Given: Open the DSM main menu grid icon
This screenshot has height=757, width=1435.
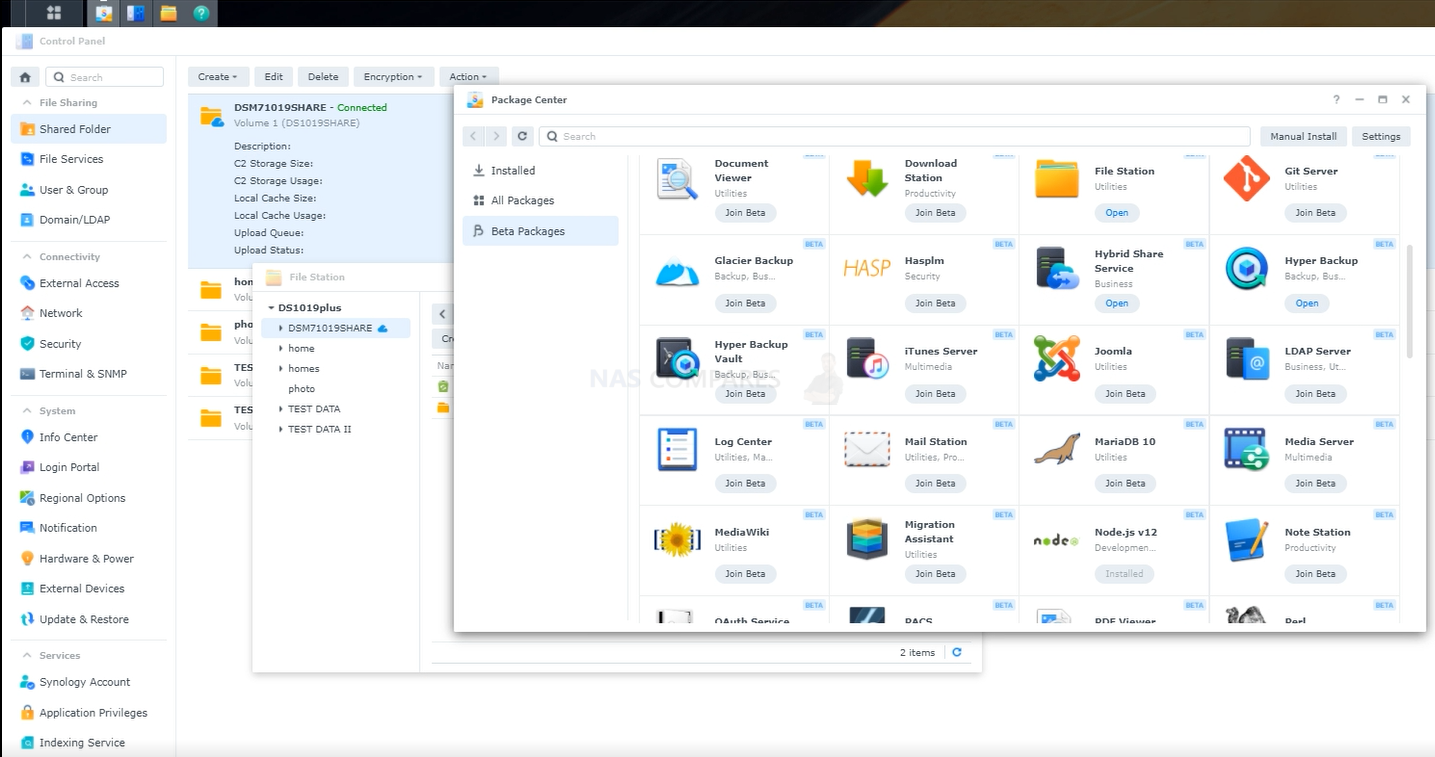Looking at the screenshot, I should coord(53,13).
